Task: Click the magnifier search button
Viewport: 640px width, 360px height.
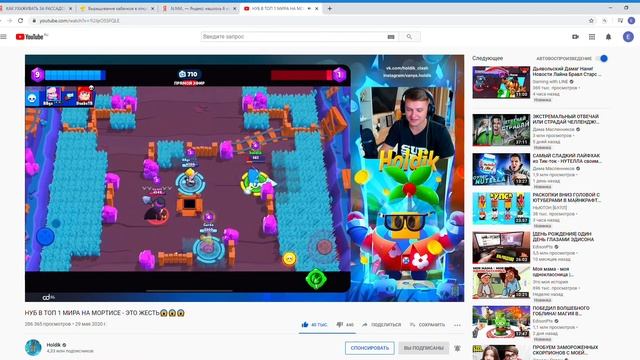Action: pyautogui.click(x=409, y=37)
